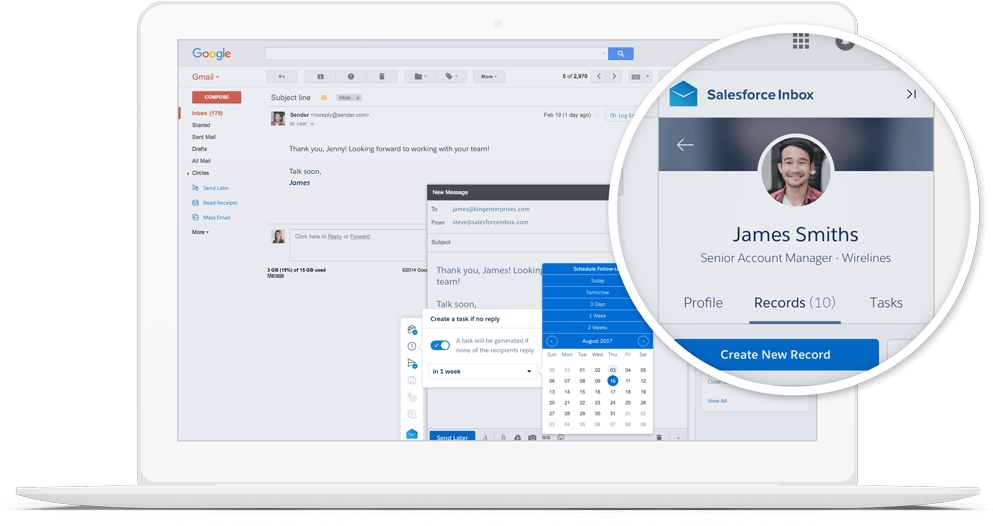Choose 1 Week in Schedule Follow-Up

(597, 316)
